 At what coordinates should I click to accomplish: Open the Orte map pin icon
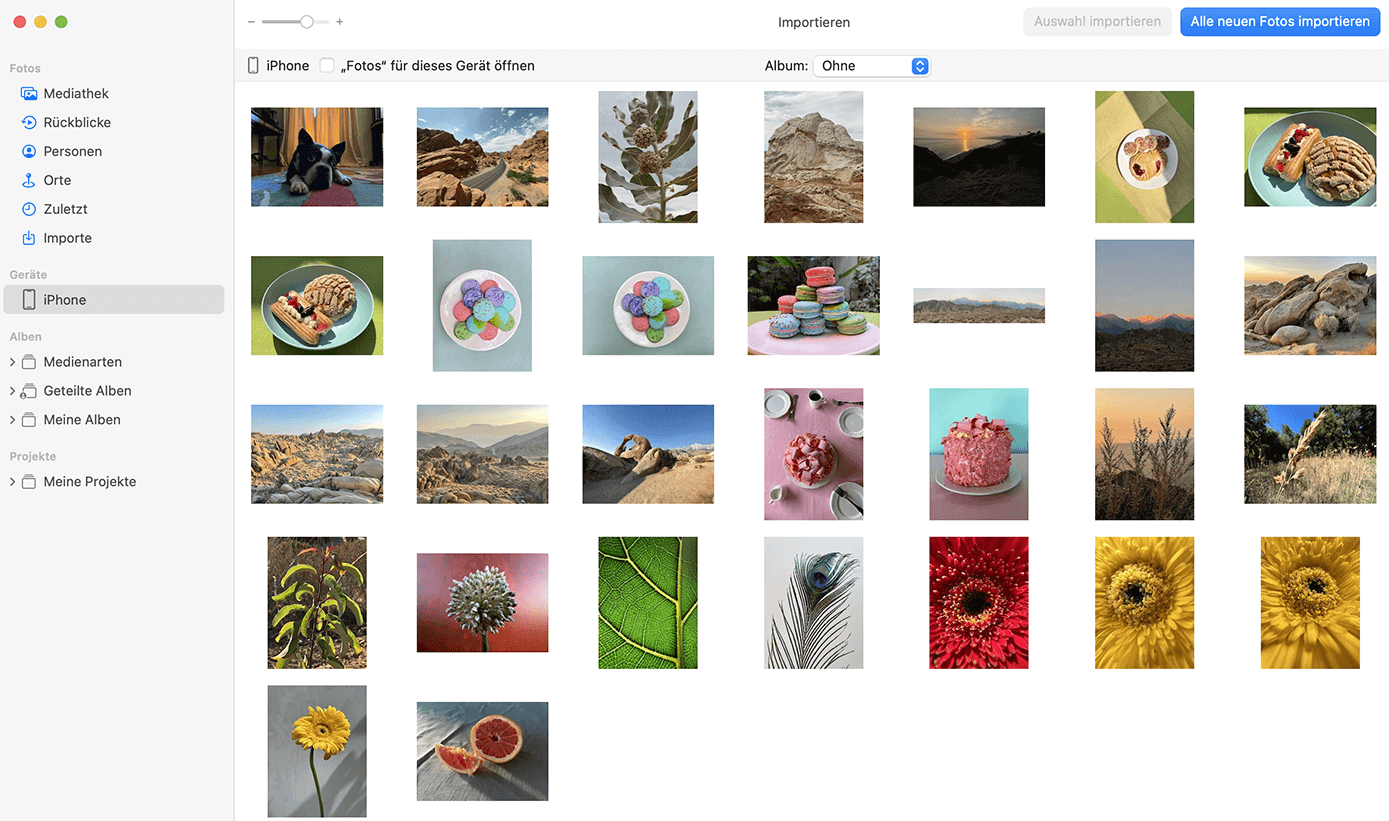tap(29, 181)
